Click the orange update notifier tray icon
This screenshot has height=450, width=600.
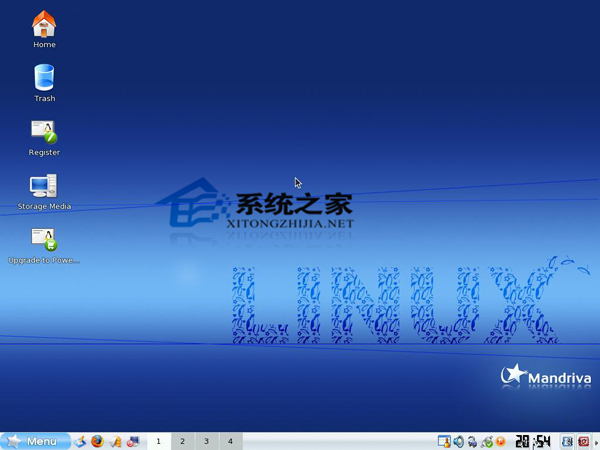tap(500, 441)
